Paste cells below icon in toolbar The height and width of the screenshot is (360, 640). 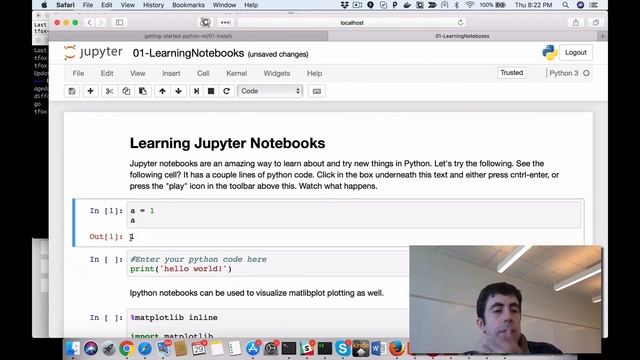pyautogui.click(x=143, y=91)
